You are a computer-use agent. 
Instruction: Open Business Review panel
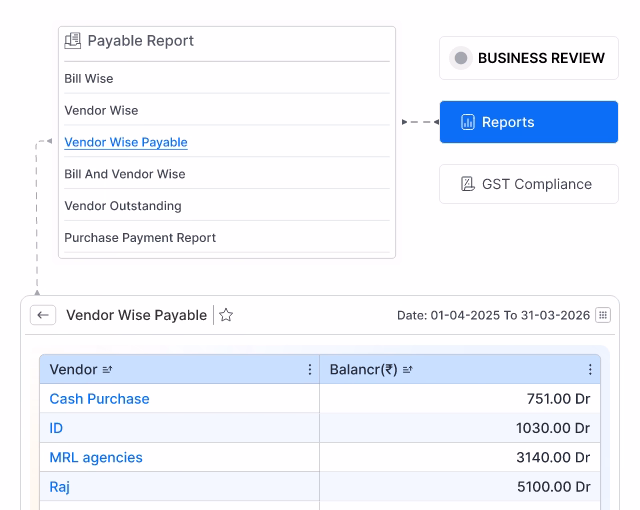[x=529, y=58]
